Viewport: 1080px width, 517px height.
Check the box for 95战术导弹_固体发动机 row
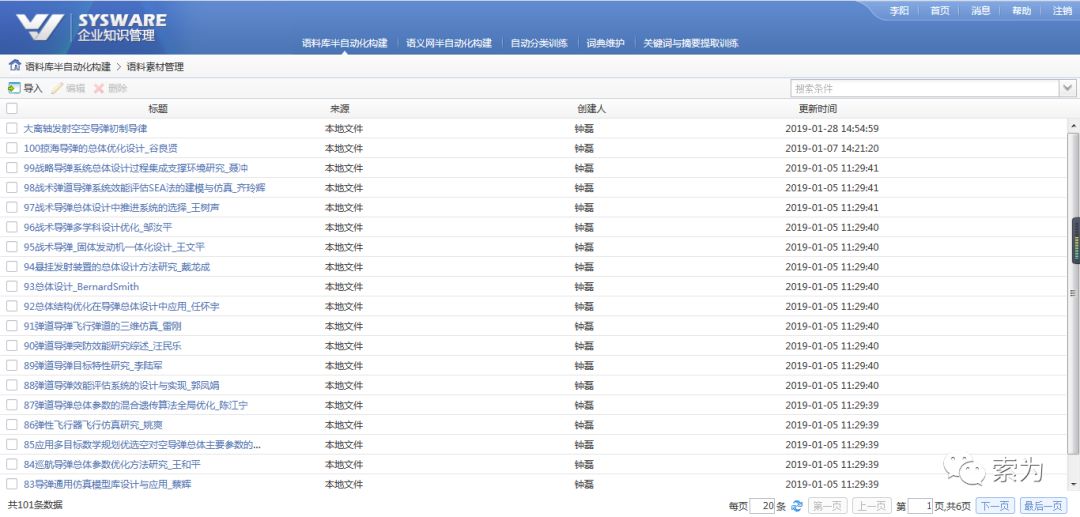coord(12,247)
